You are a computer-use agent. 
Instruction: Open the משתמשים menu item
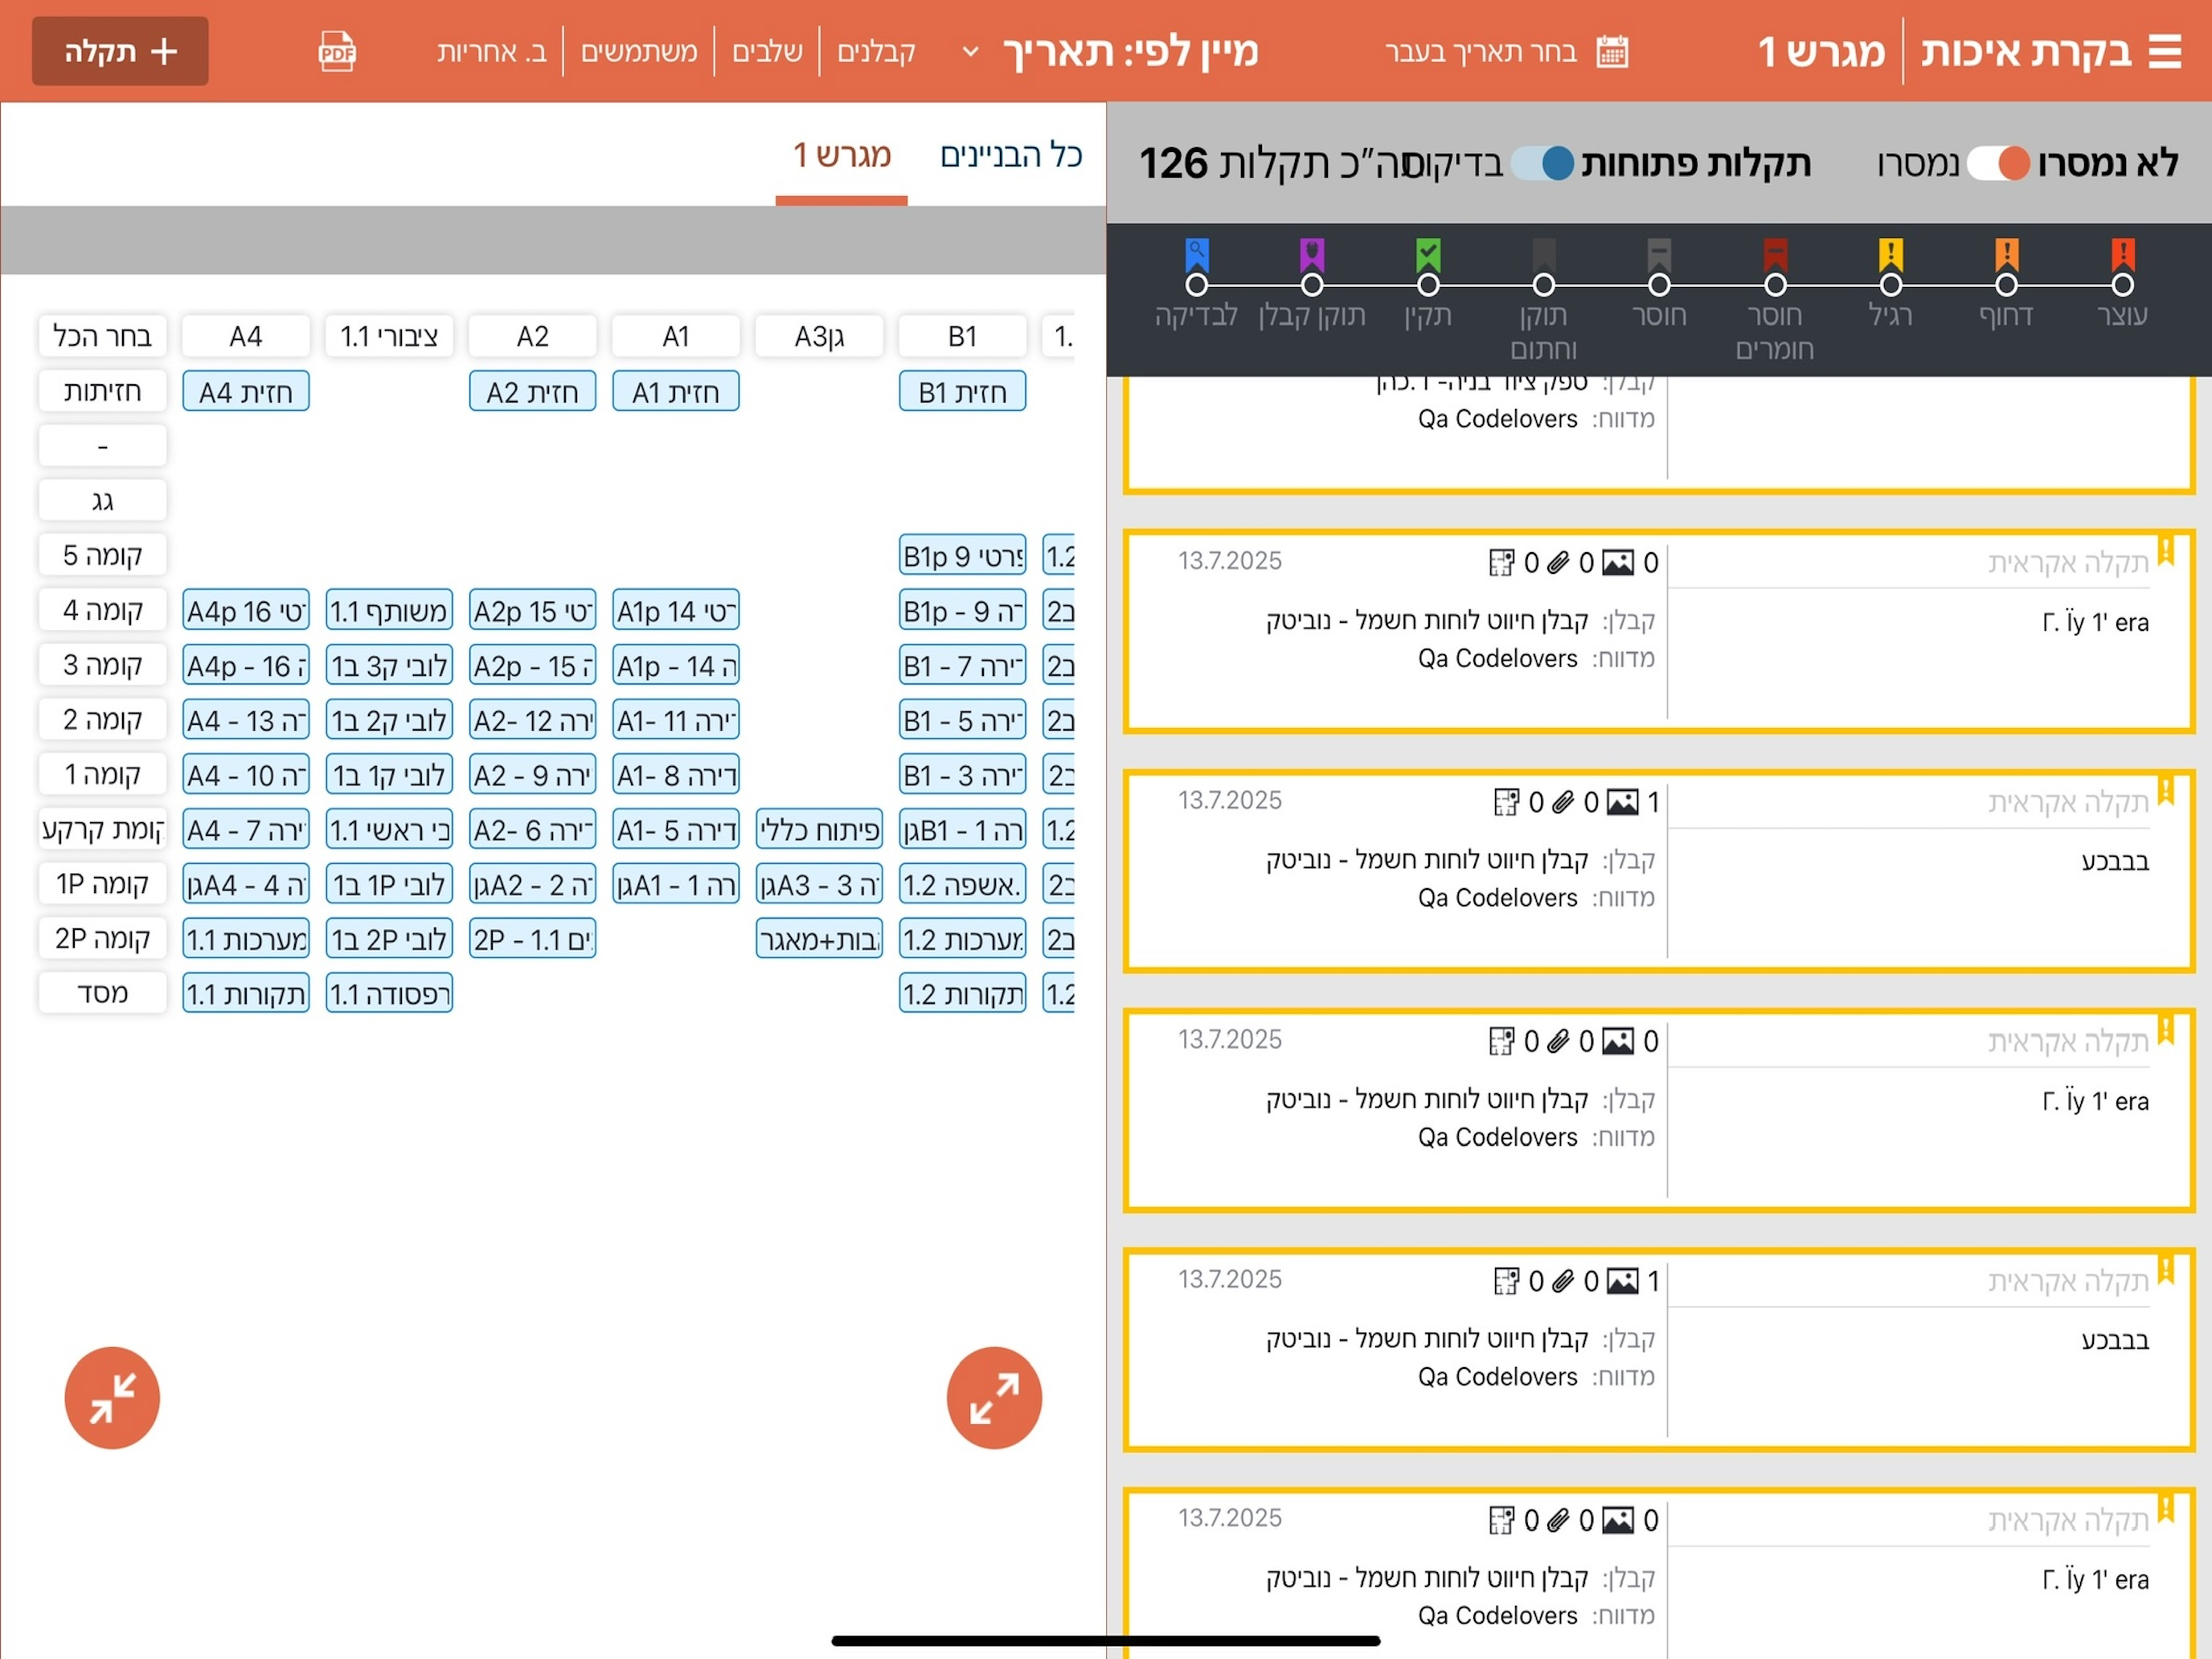pyautogui.click(x=639, y=51)
